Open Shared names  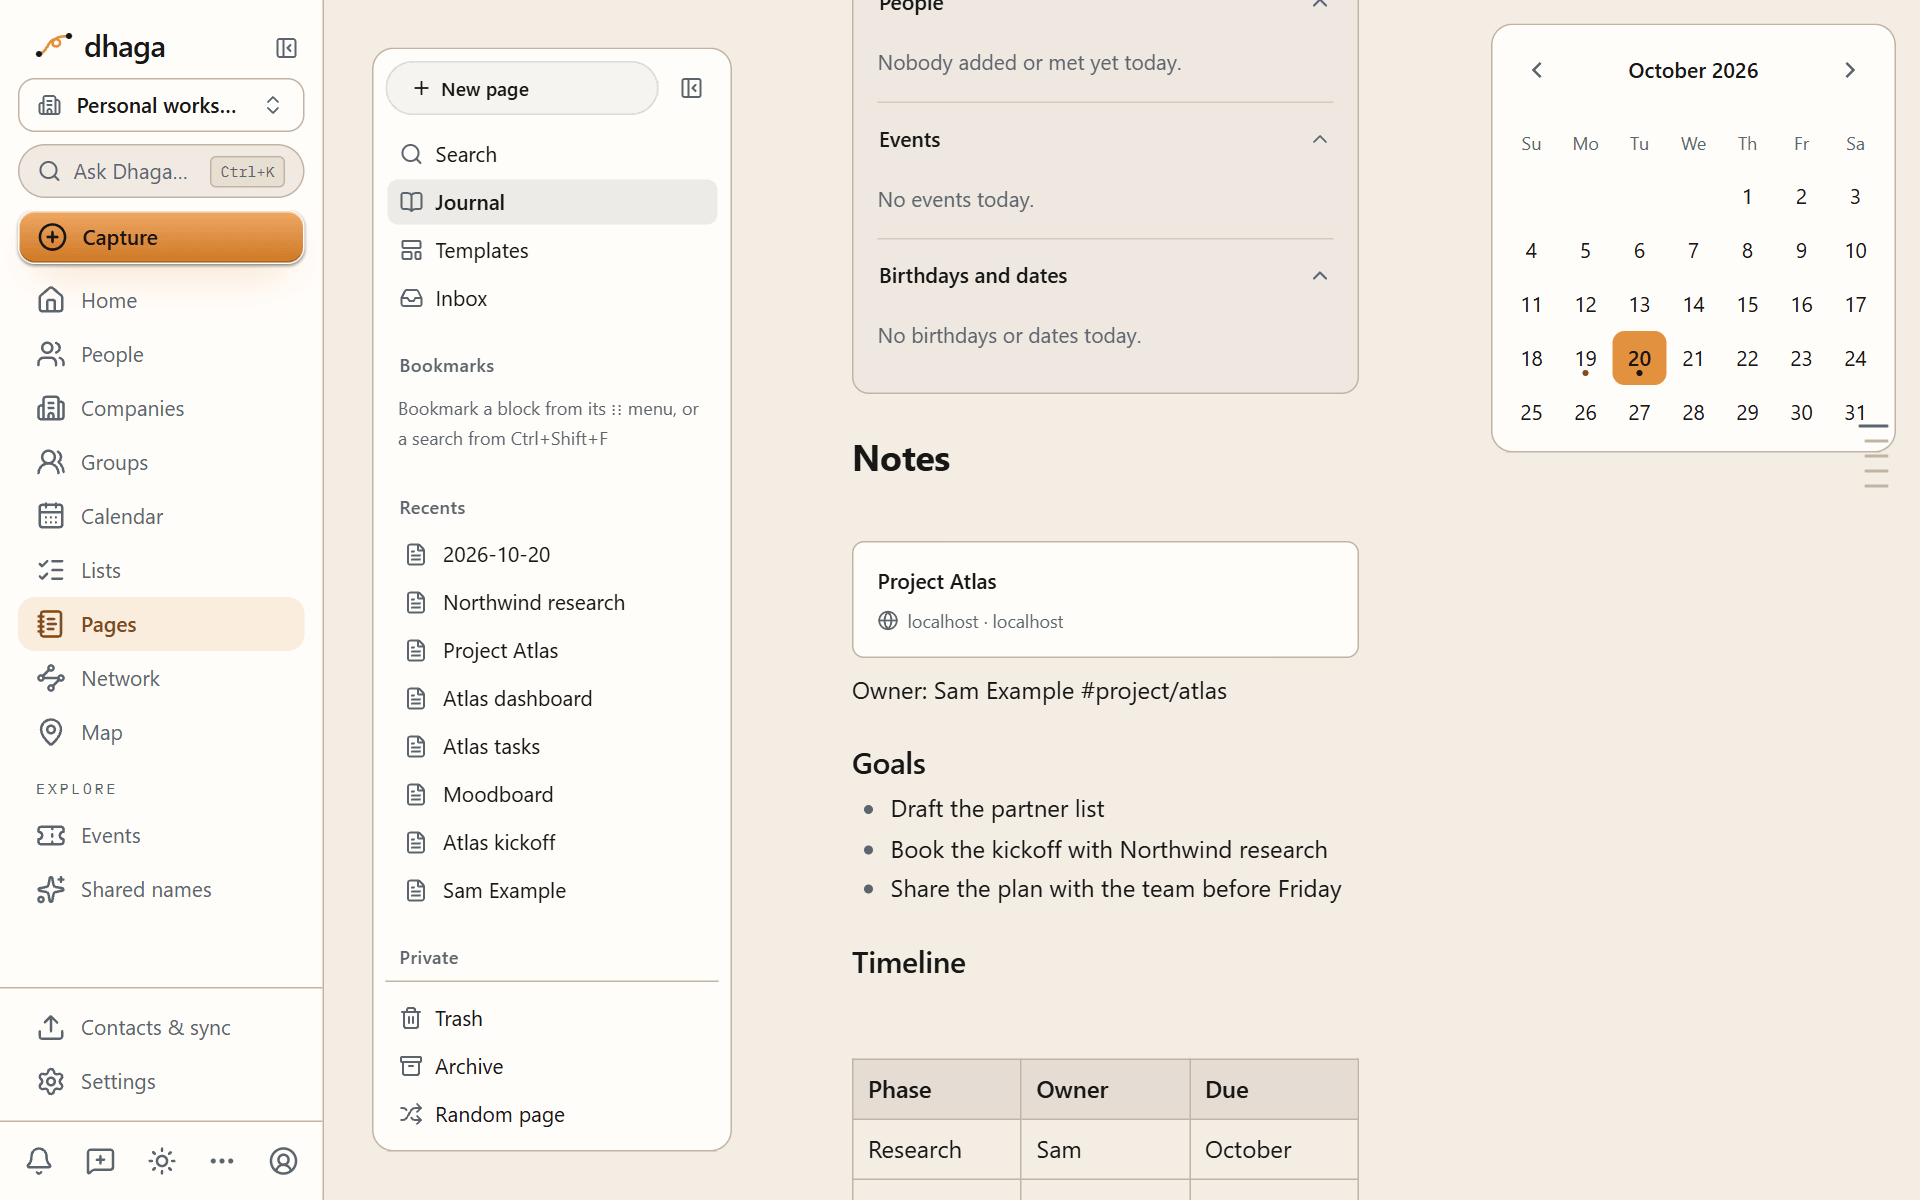(161, 889)
